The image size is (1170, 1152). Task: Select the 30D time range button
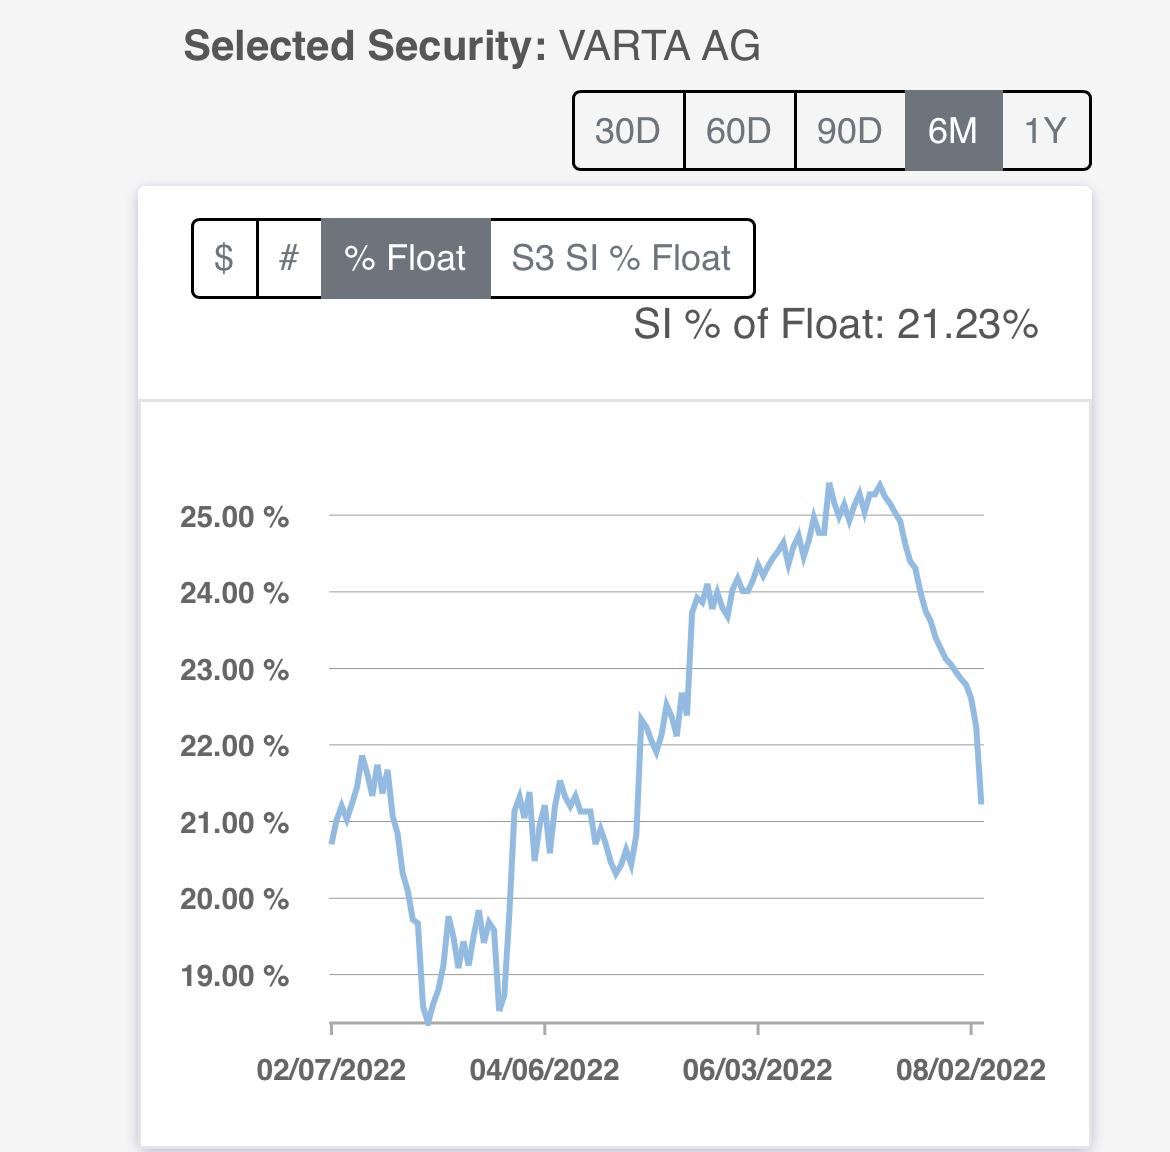[628, 131]
